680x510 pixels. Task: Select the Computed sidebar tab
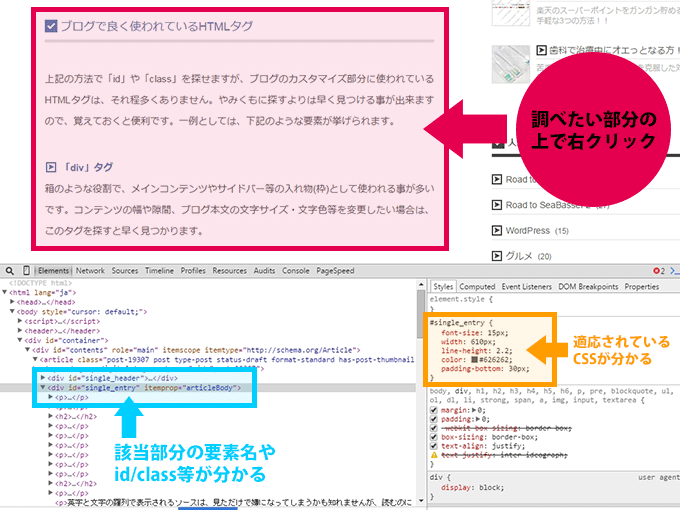click(x=477, y=287)
